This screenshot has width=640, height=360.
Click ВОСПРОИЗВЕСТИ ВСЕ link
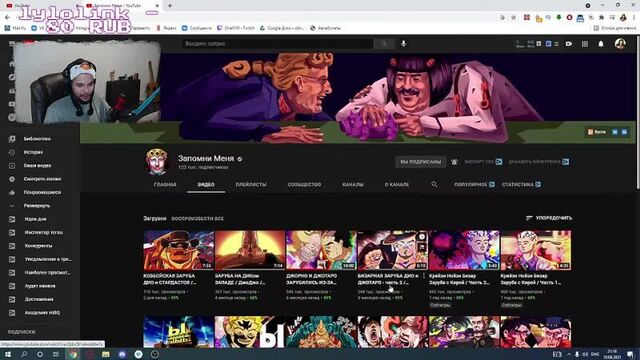[198, 219]
